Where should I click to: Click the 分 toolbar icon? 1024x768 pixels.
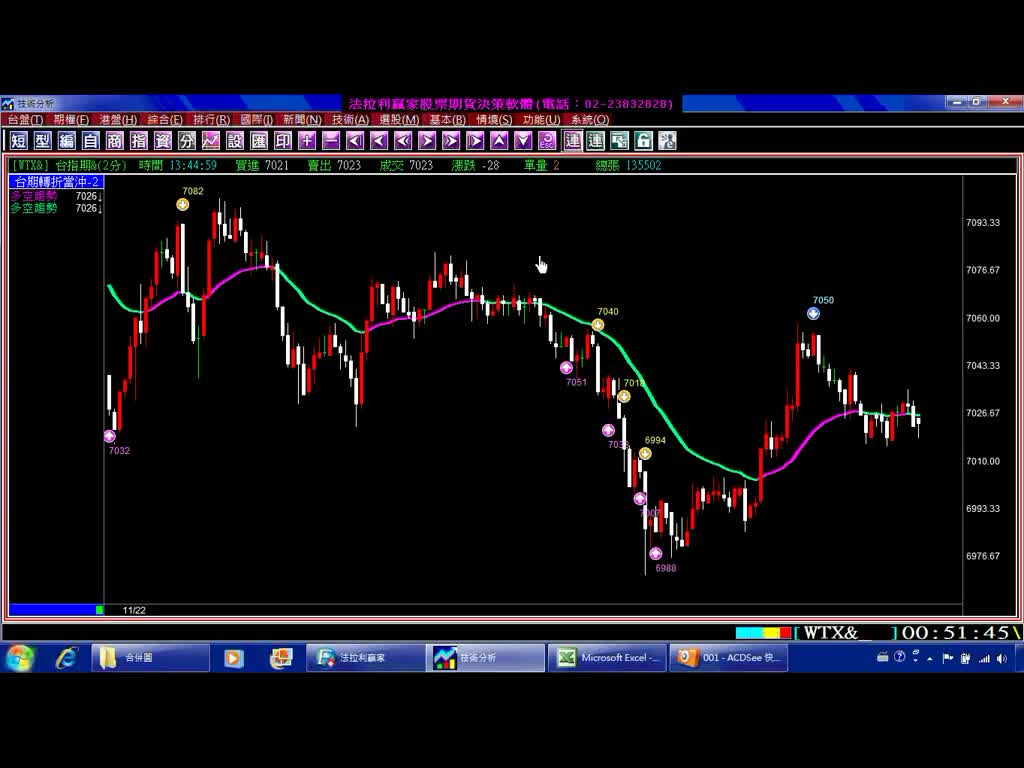(187, 140)
